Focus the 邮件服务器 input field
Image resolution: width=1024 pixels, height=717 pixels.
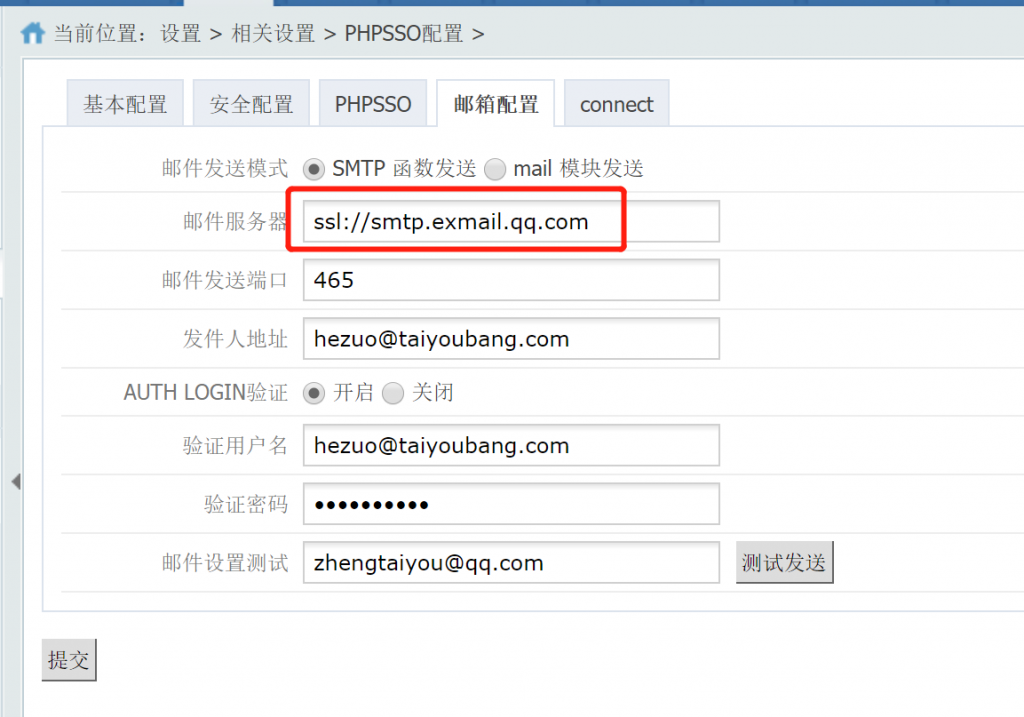pos(511,222)
